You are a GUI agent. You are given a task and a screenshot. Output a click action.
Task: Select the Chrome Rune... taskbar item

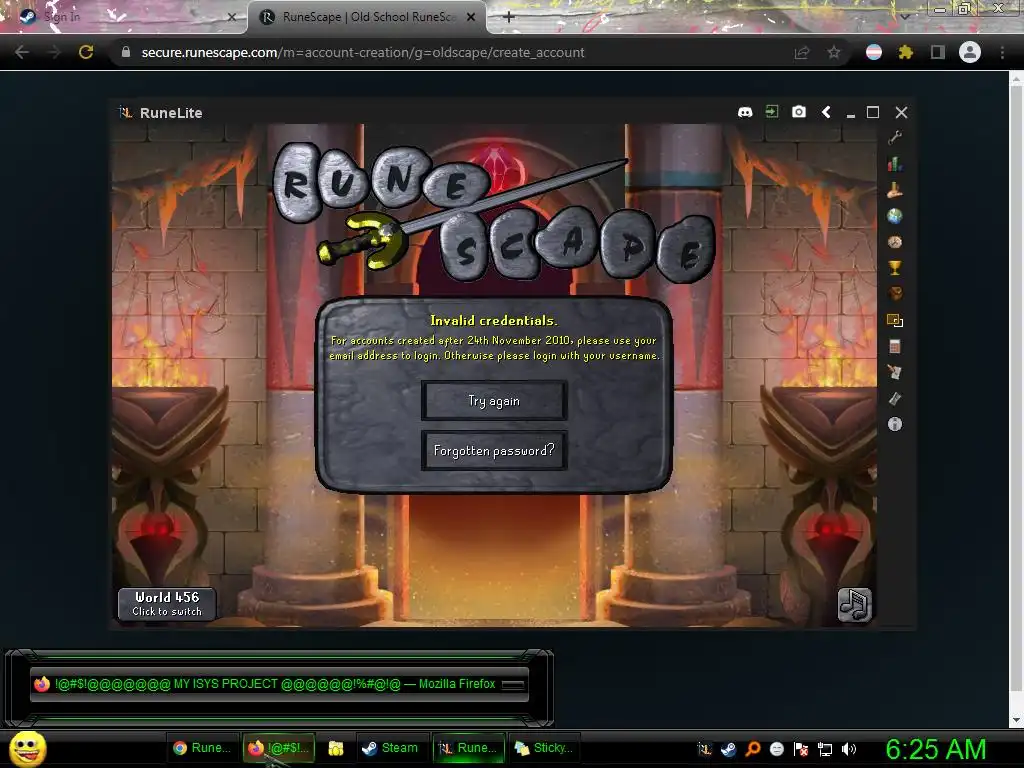coord(202,748)
